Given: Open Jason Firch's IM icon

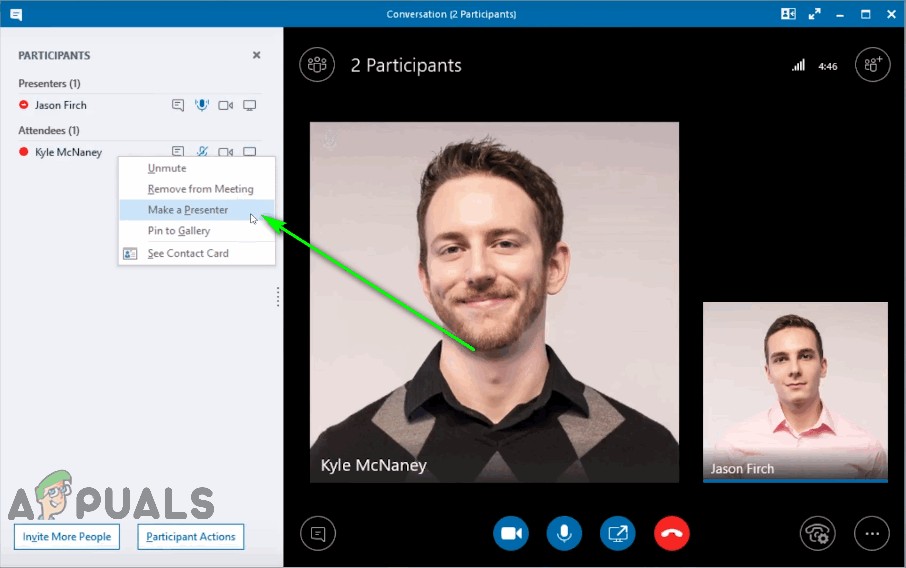Looking at the screenshot, I should (178, 105).
